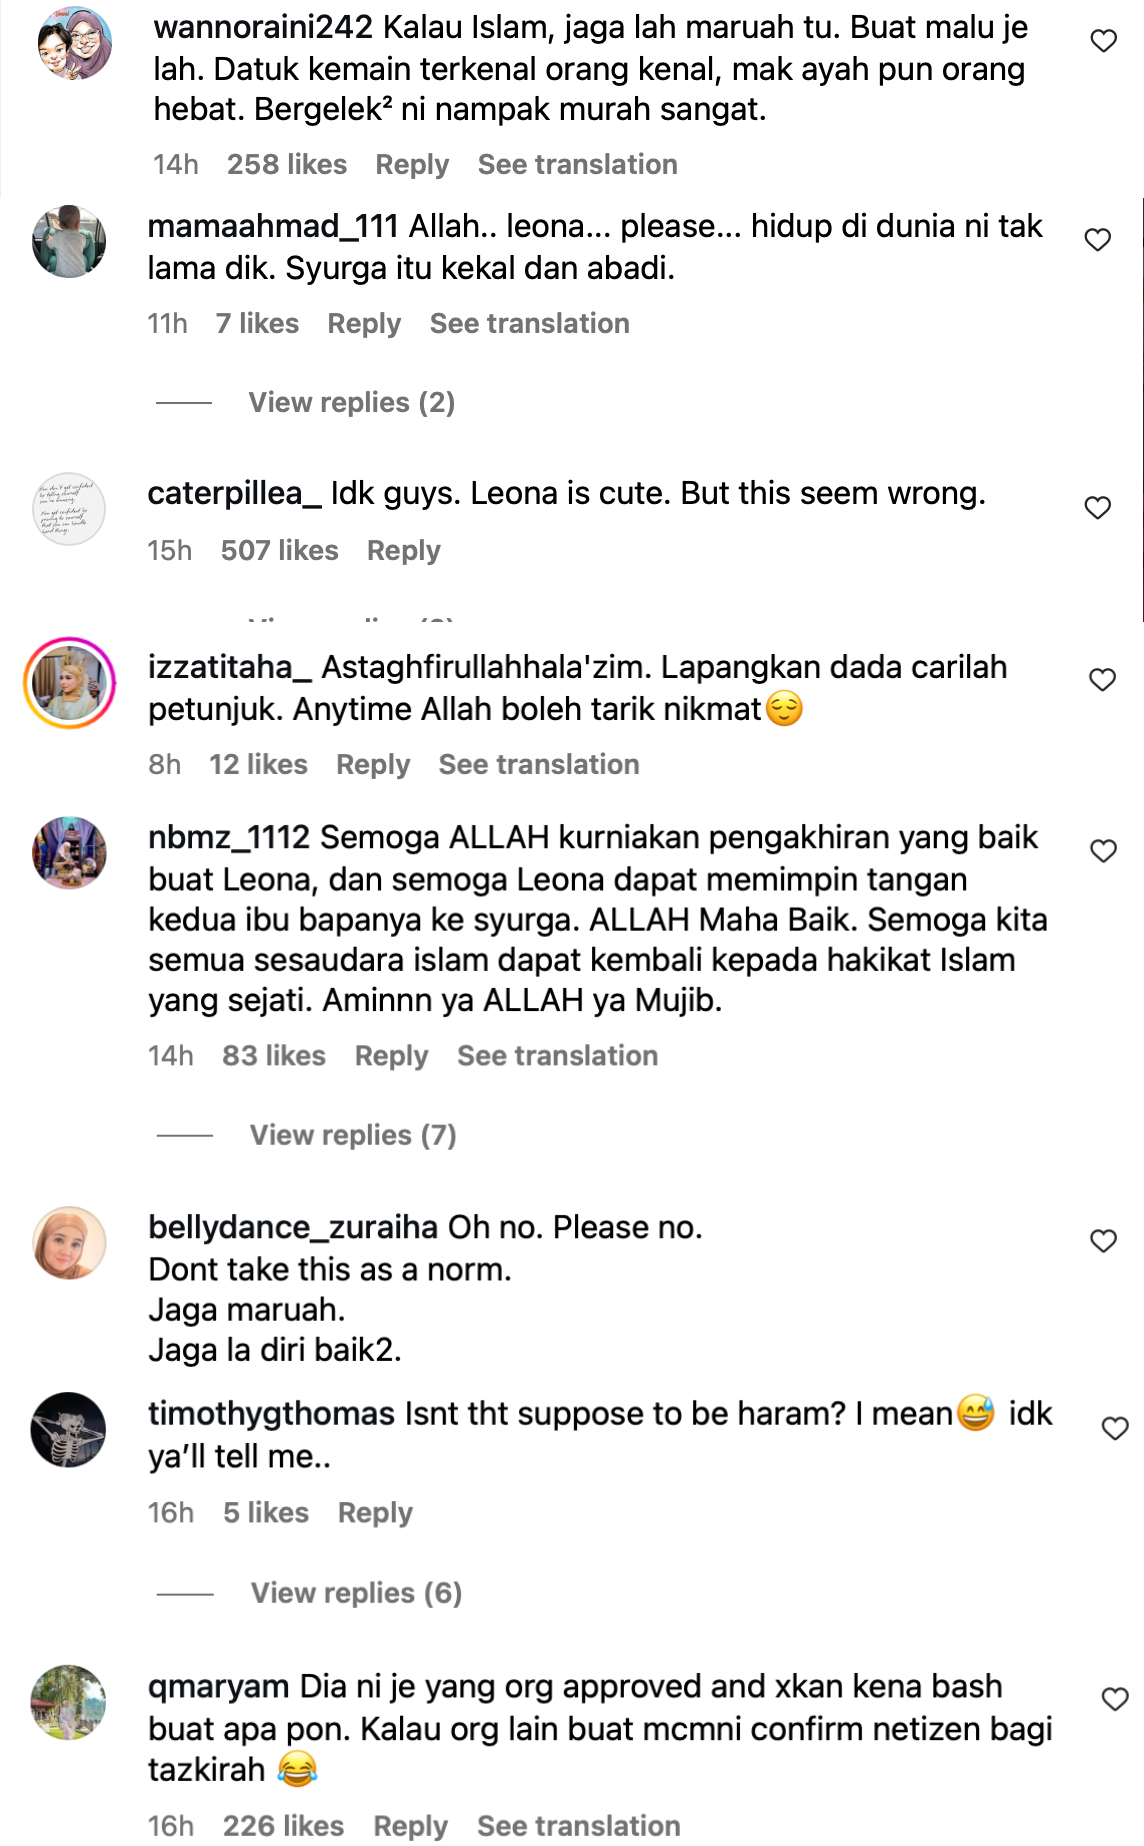Click See translation on wannoraini242's comment
The height and width of the screenshot is (1846, 1144).
pos(577,164)
